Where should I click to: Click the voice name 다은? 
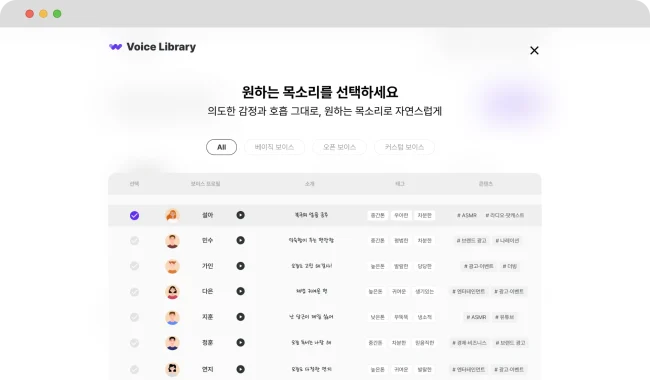pos(207,291)
